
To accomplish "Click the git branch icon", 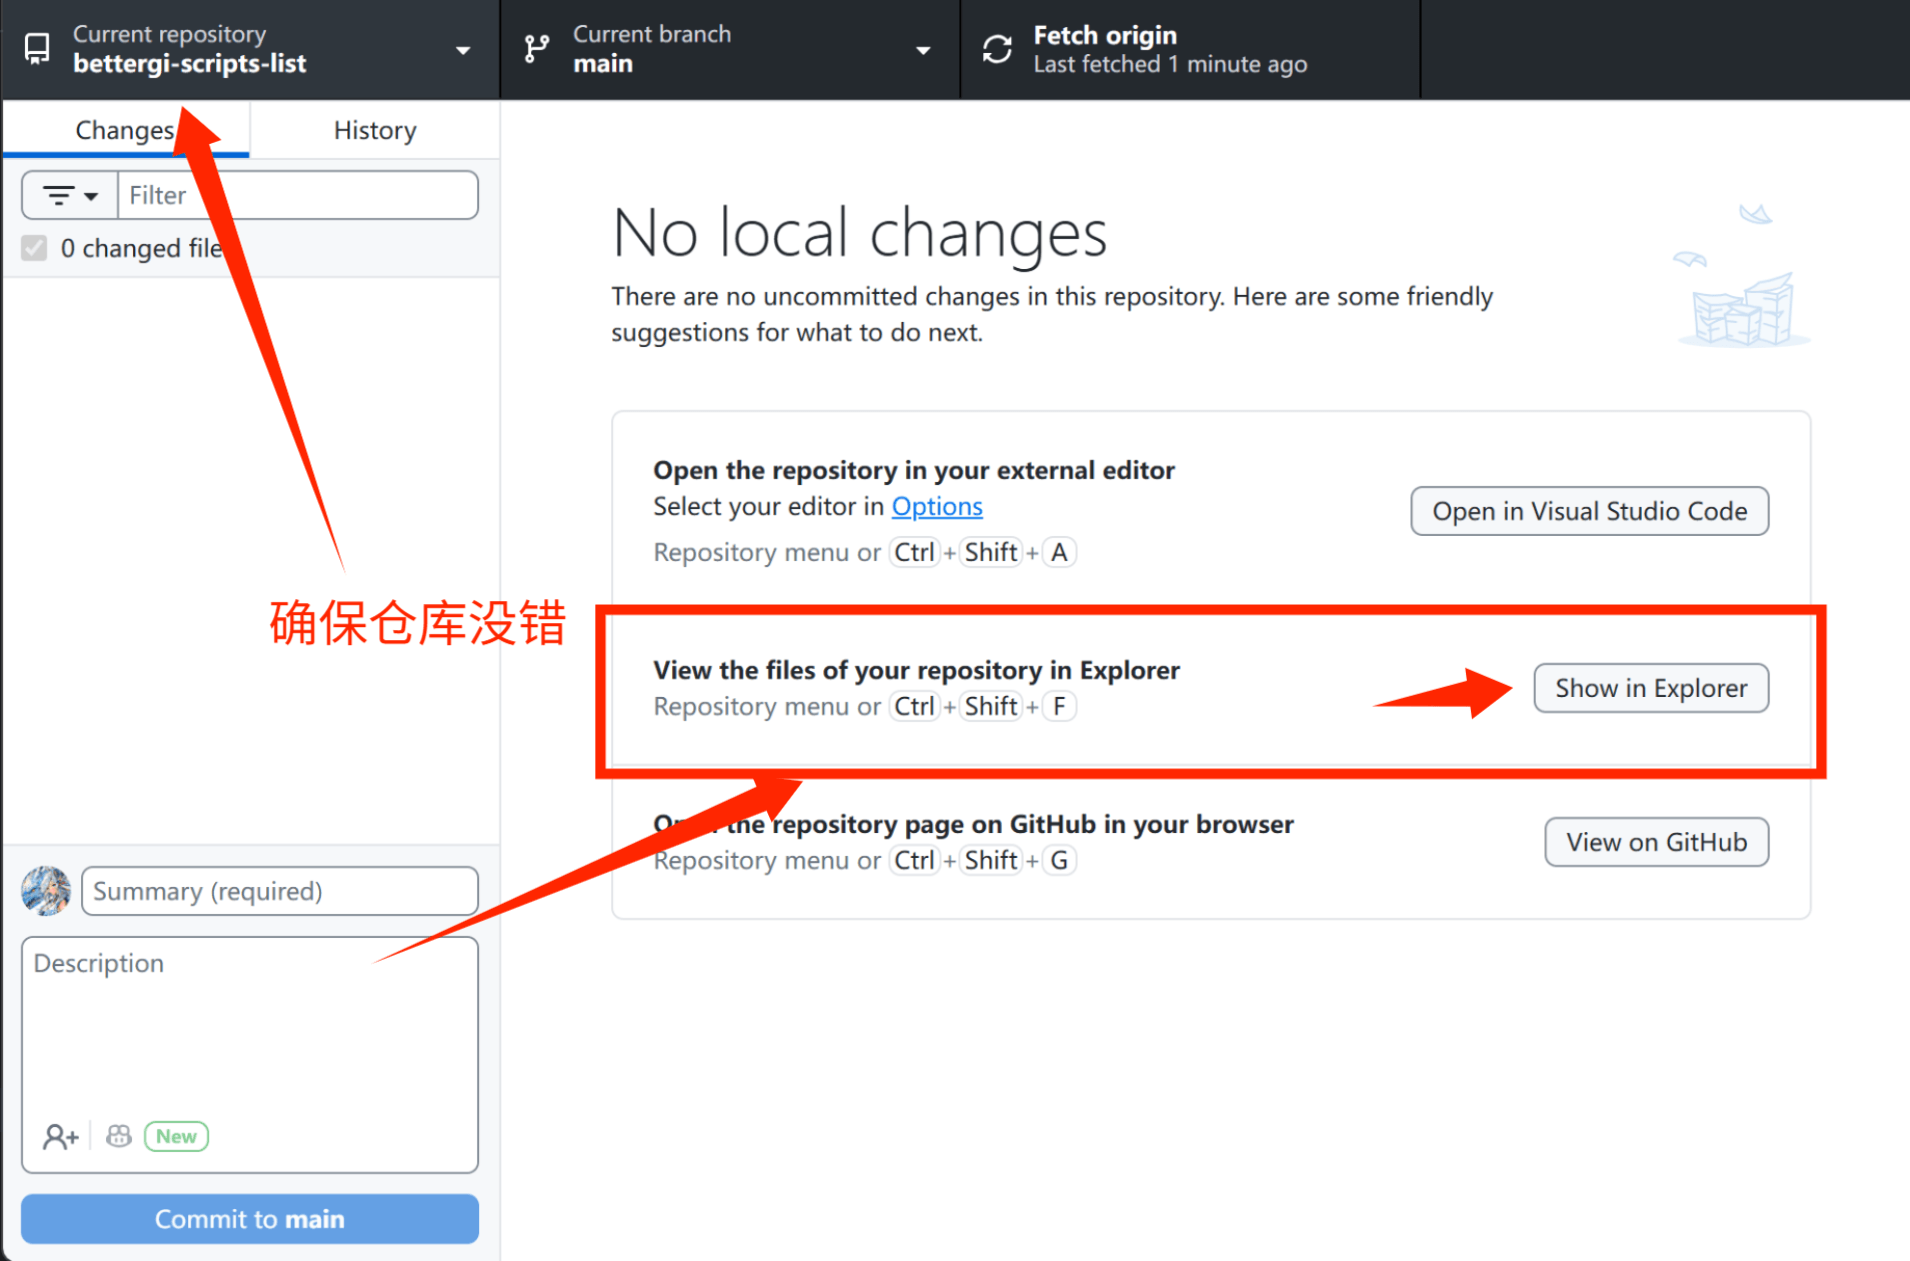I will coord(537,49).
